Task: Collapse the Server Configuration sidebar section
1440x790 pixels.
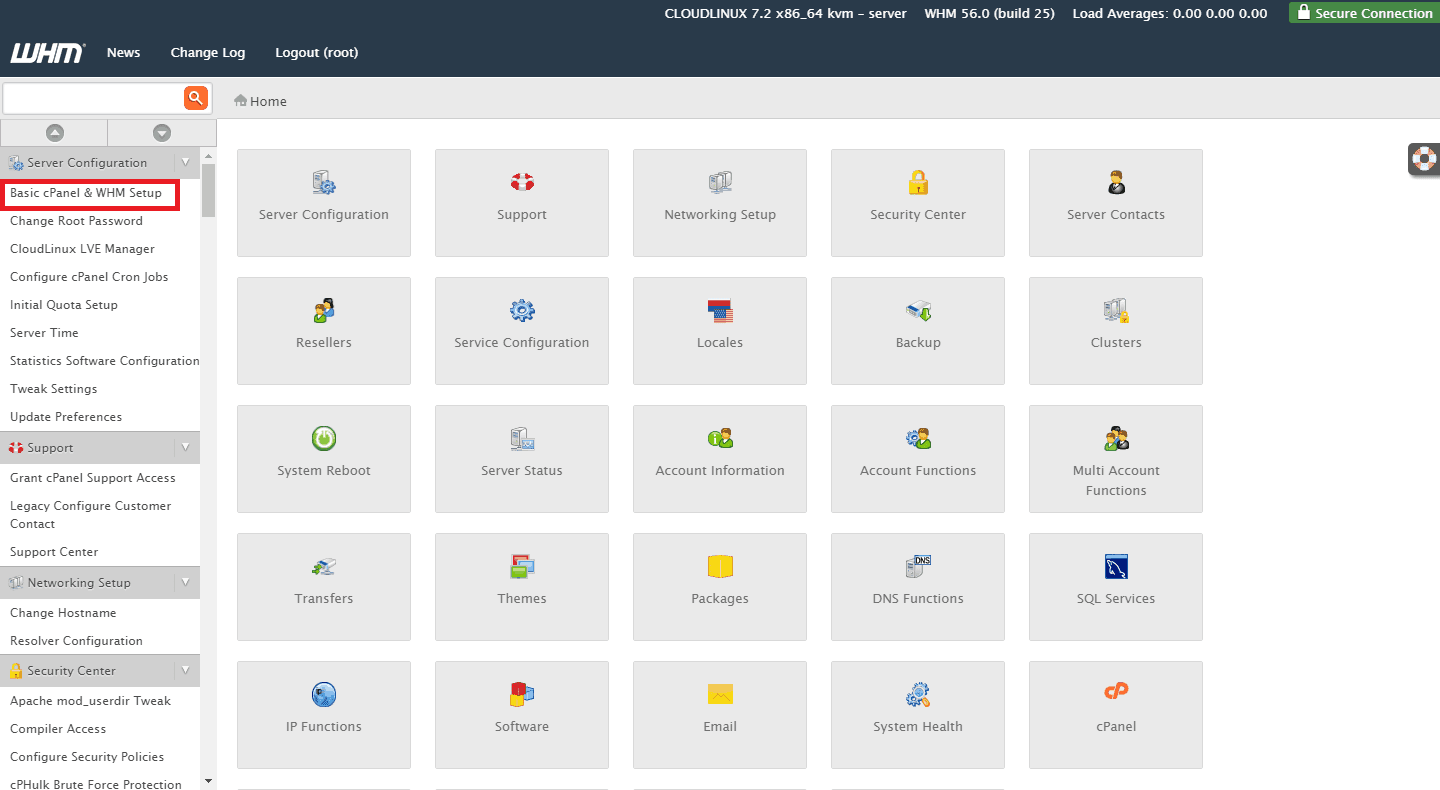Action: [185, 162]
